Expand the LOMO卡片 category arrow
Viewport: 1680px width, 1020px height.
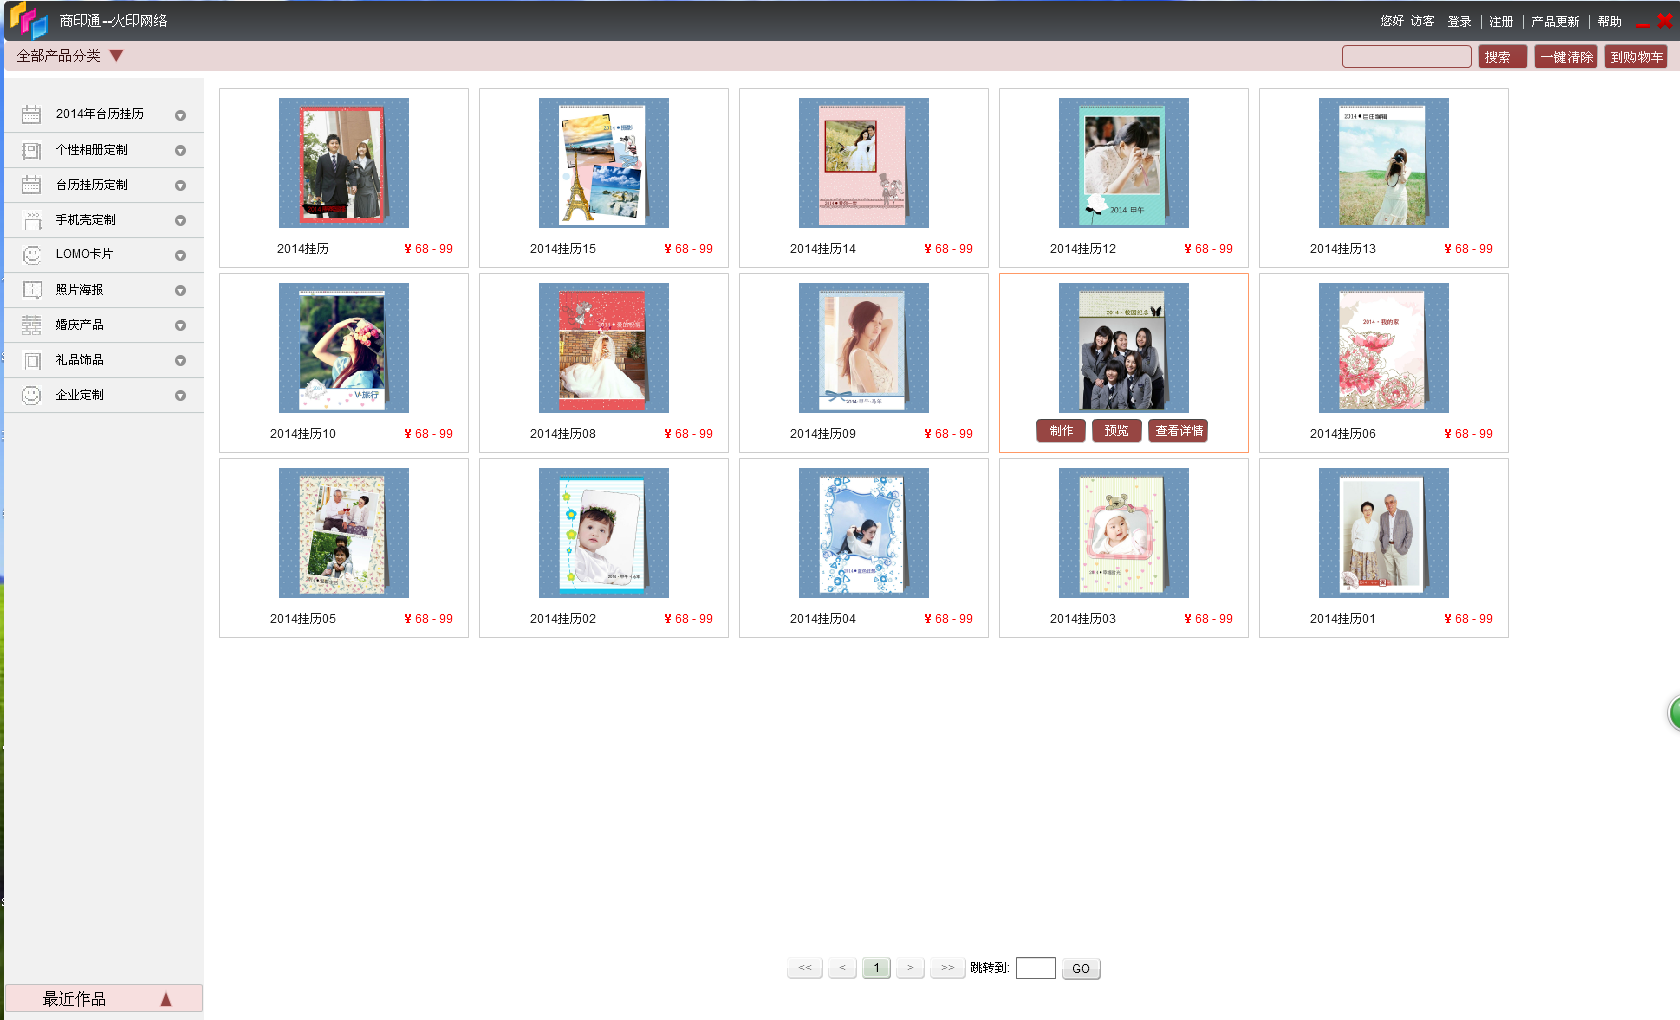coord(180,256)
